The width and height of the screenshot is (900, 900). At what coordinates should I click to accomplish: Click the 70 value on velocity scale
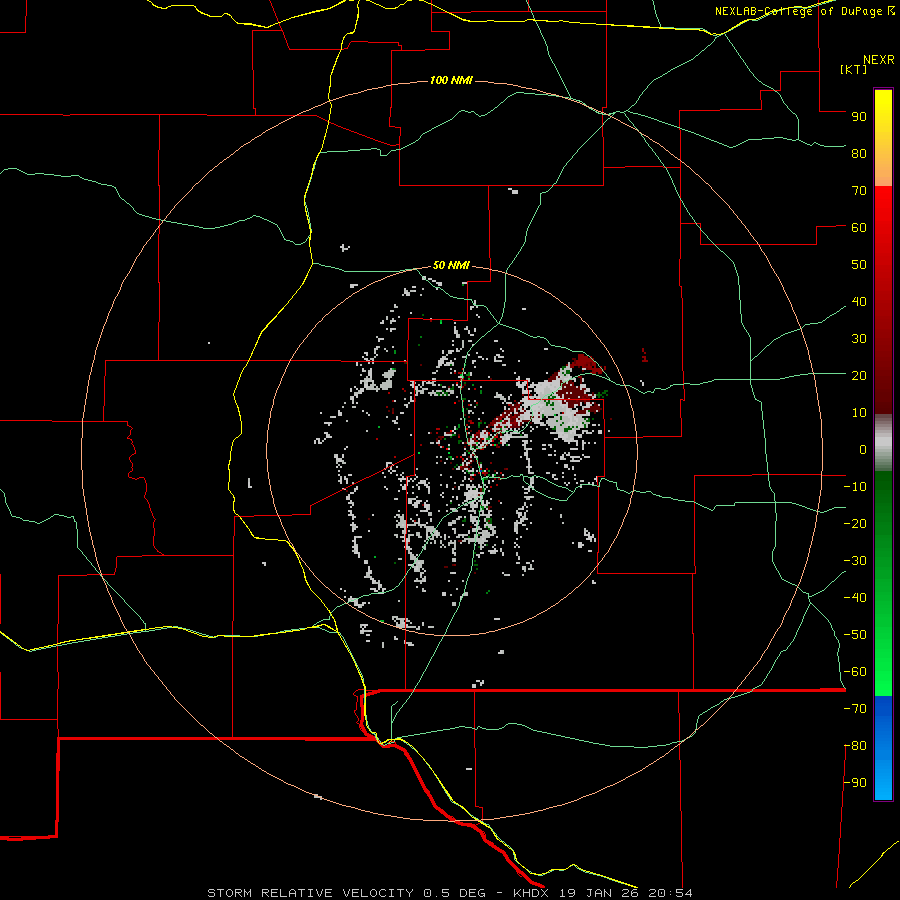pos(859,191)
